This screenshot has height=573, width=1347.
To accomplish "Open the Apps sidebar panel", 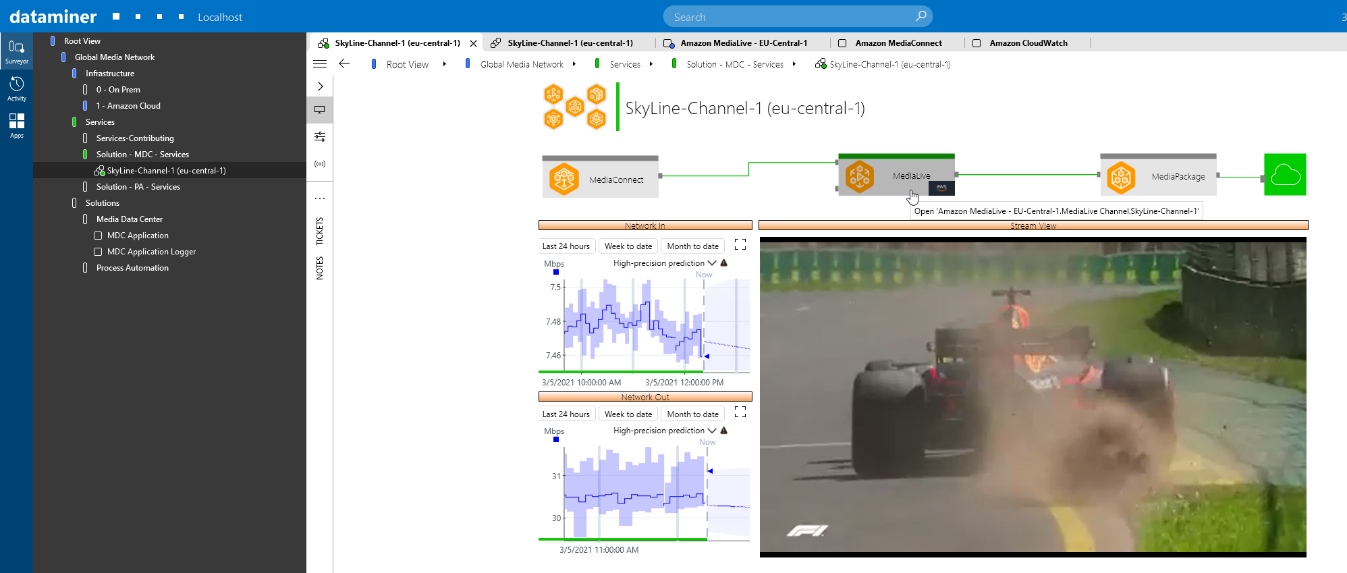I will coord(16,125).
